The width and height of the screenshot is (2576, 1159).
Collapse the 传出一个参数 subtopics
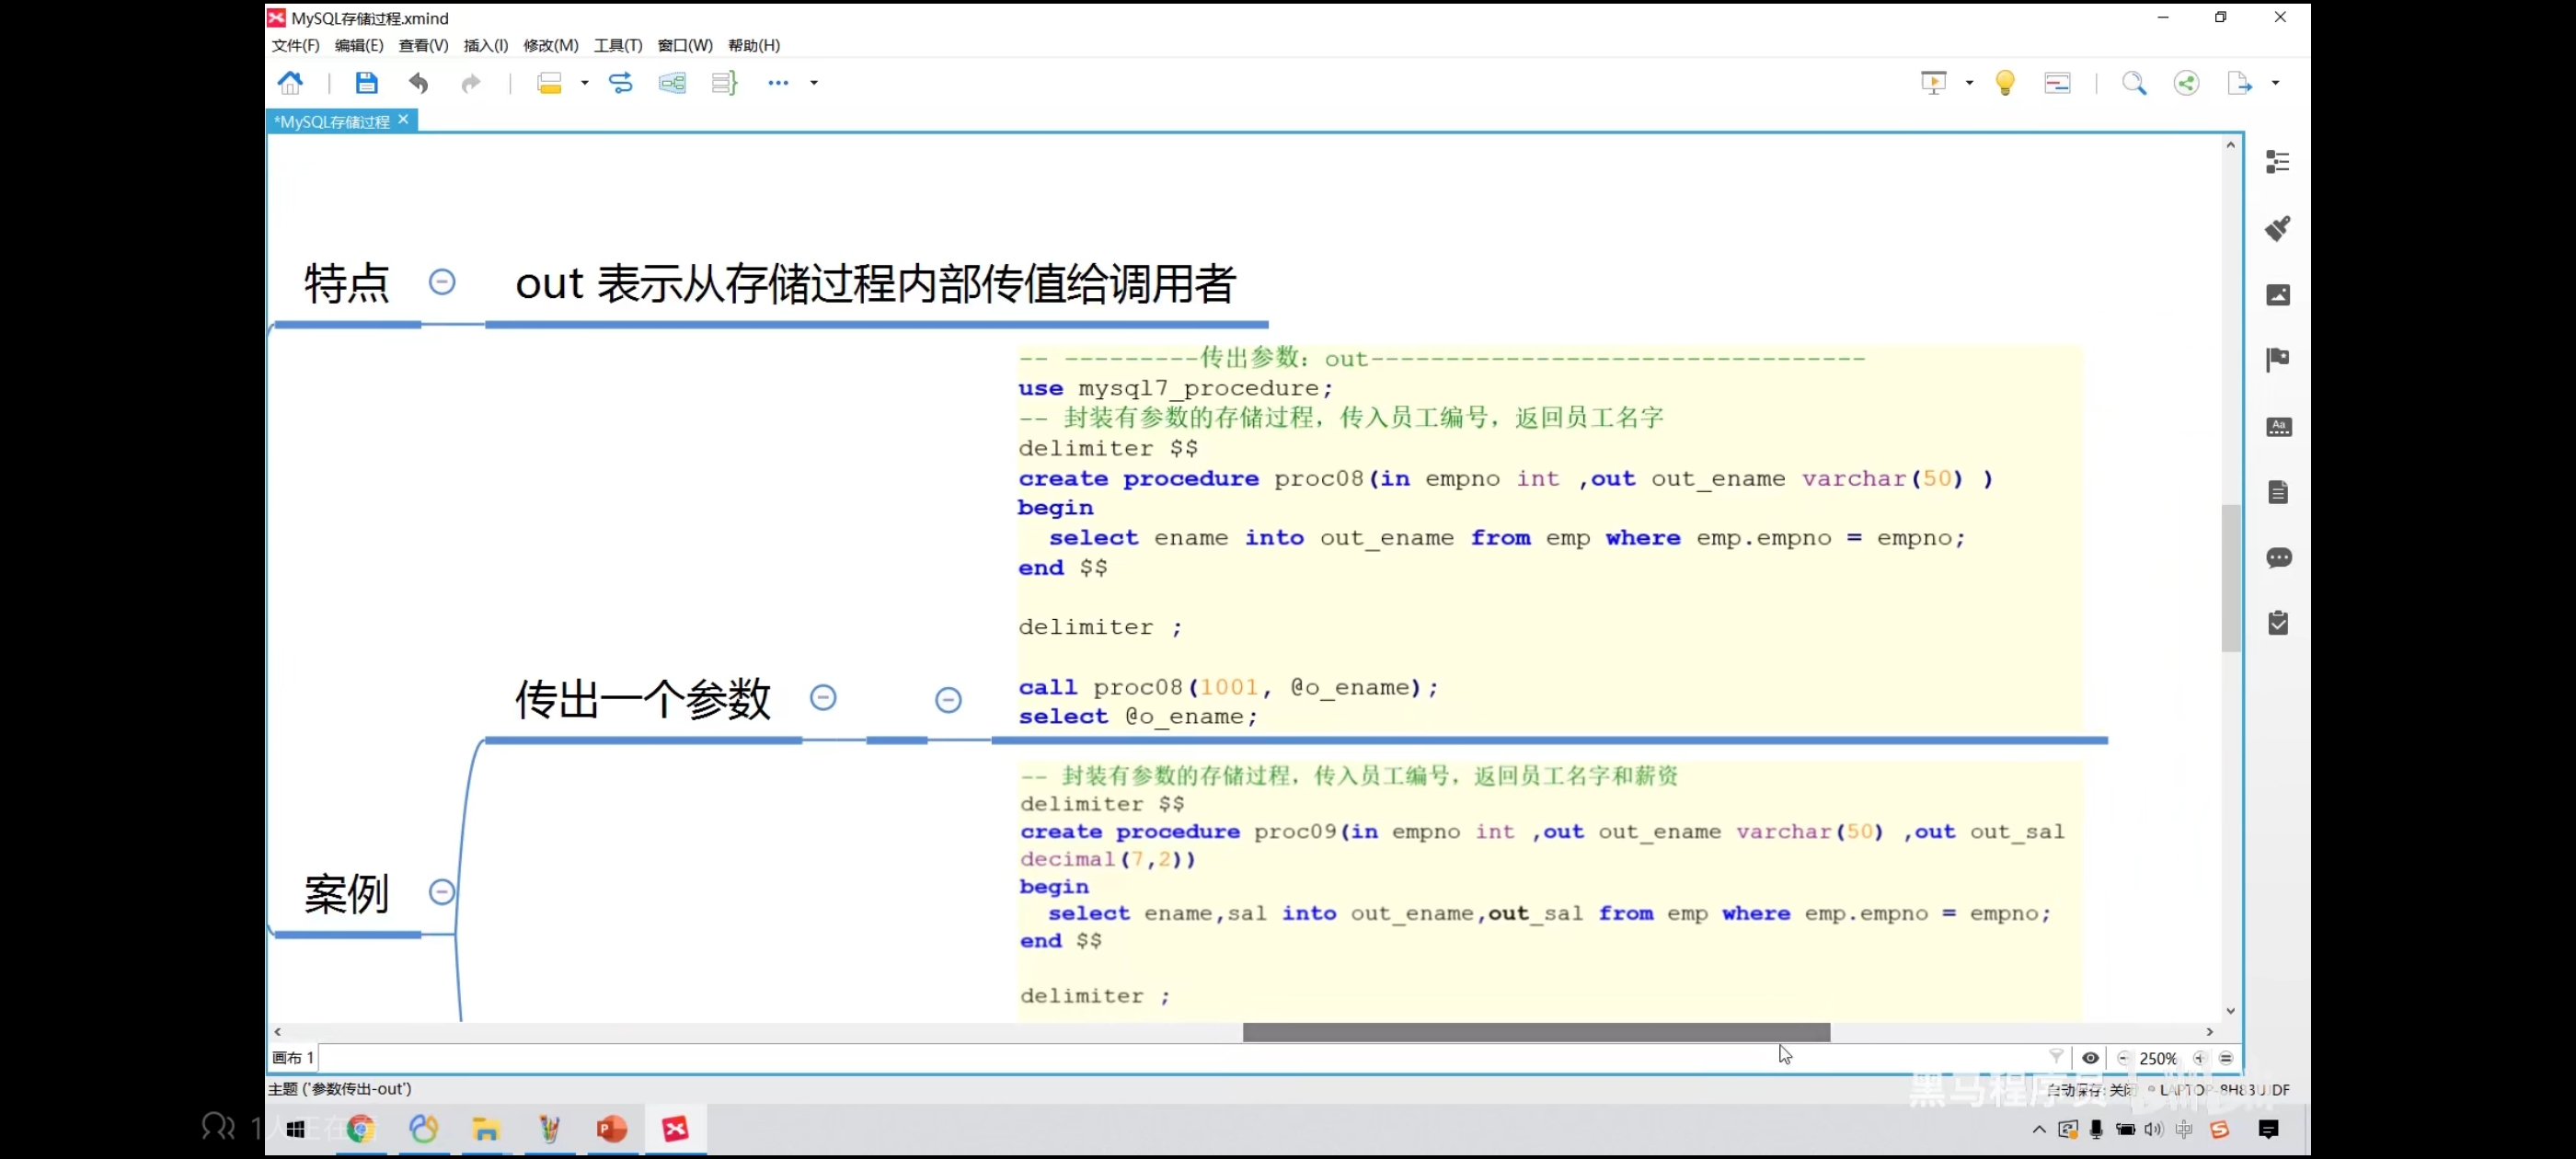pos(823,697)
